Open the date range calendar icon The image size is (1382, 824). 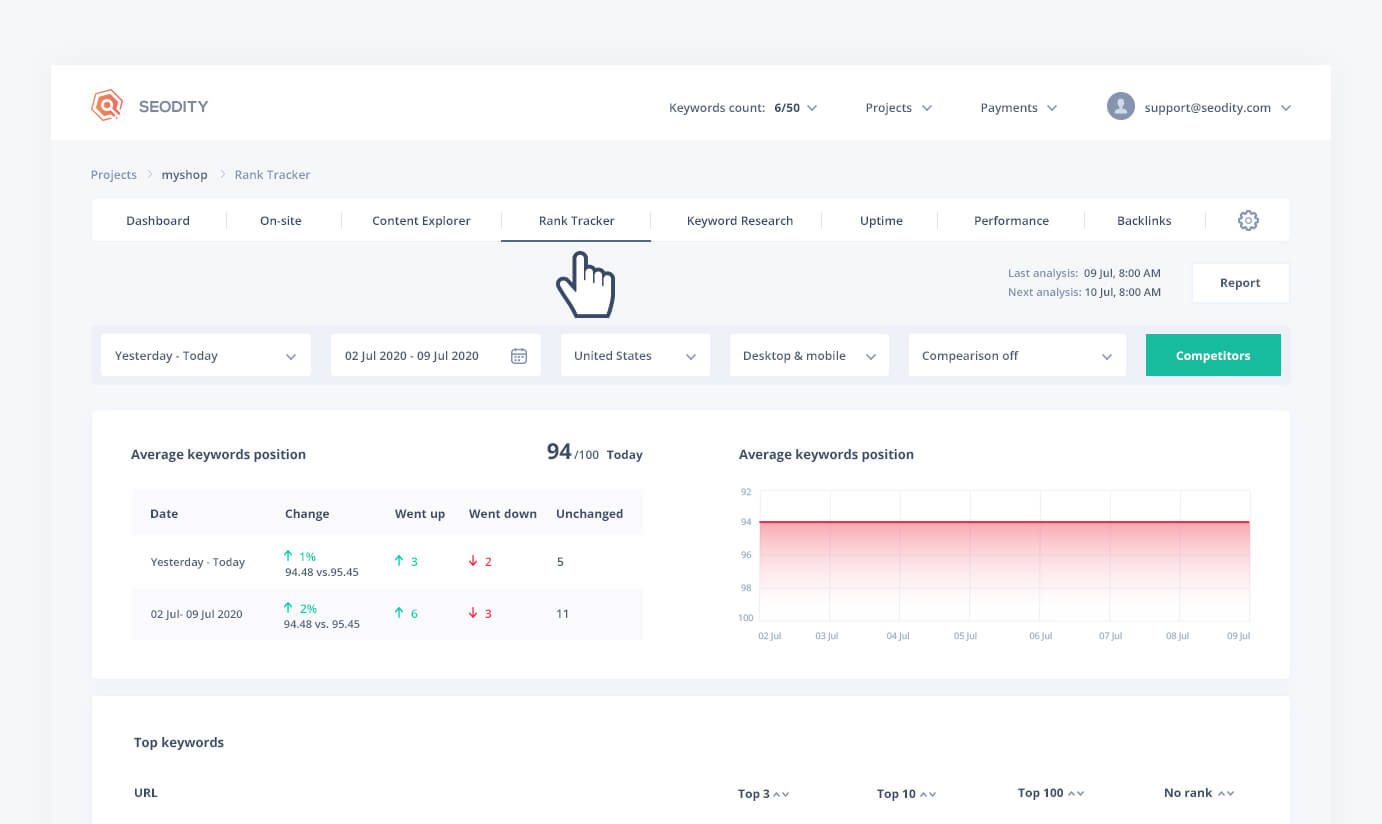click(x=519, y=356)
